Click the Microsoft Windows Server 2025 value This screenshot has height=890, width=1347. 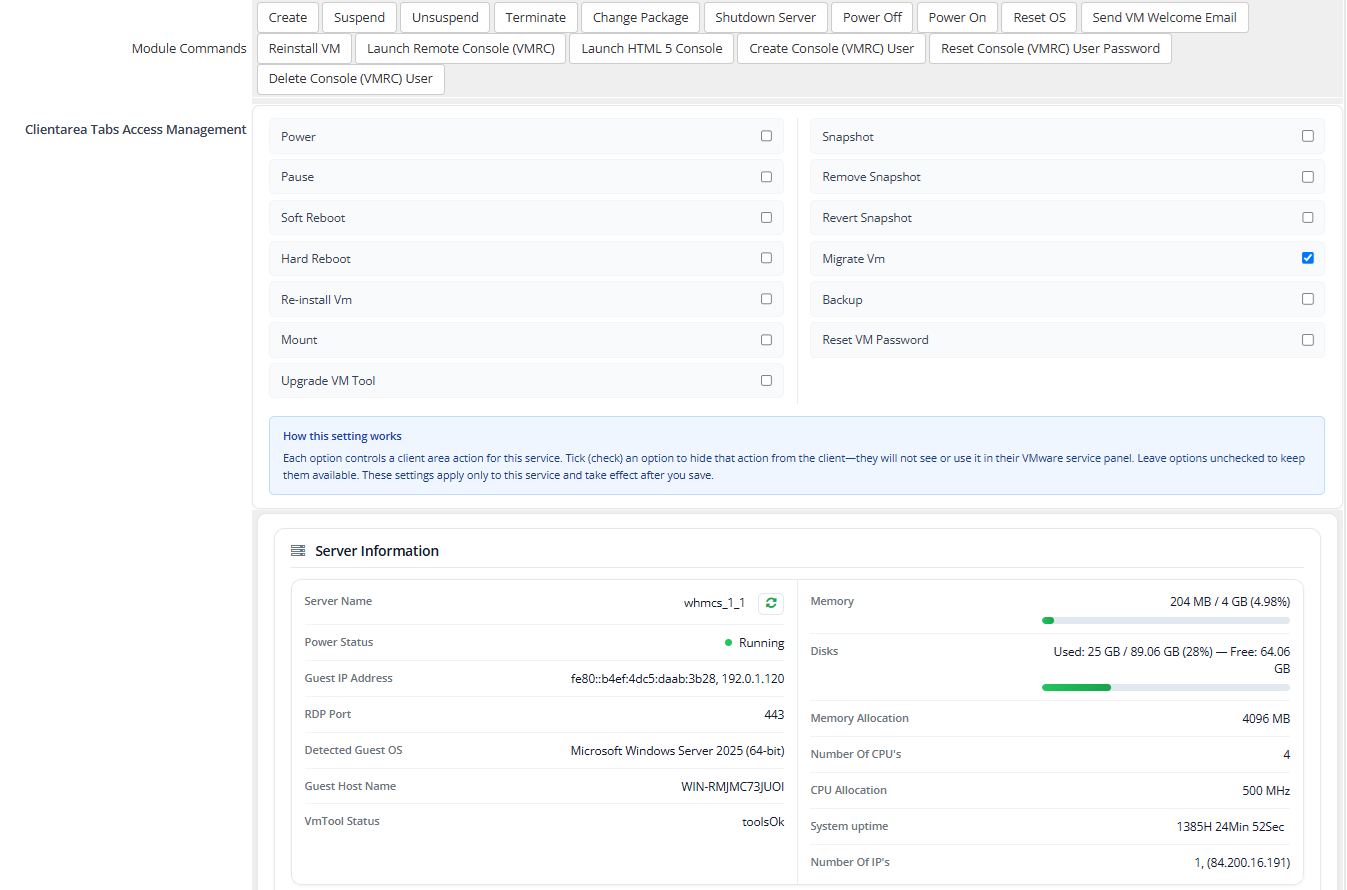677,750
